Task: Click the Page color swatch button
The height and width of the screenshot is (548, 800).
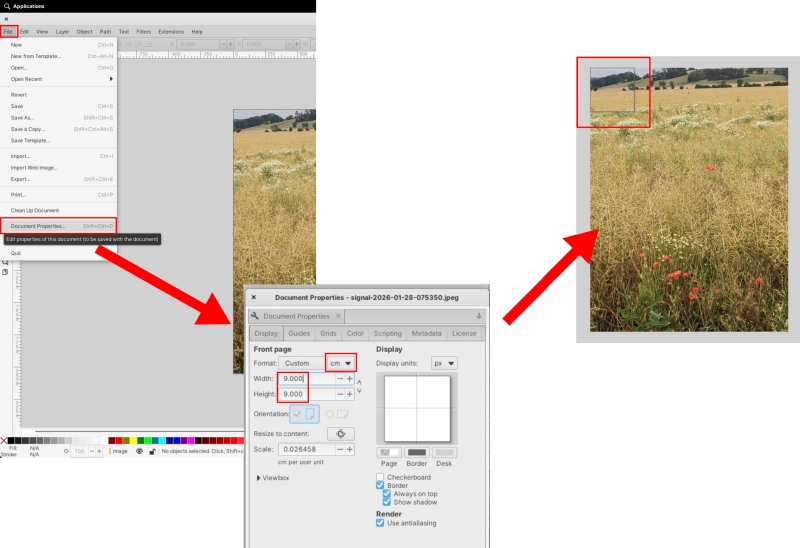Action: click(x=389, y=453)
